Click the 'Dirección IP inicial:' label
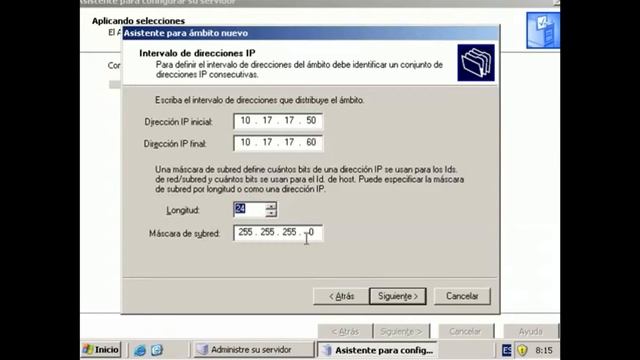This screenshot has width=640, height=360. [179, 122]
